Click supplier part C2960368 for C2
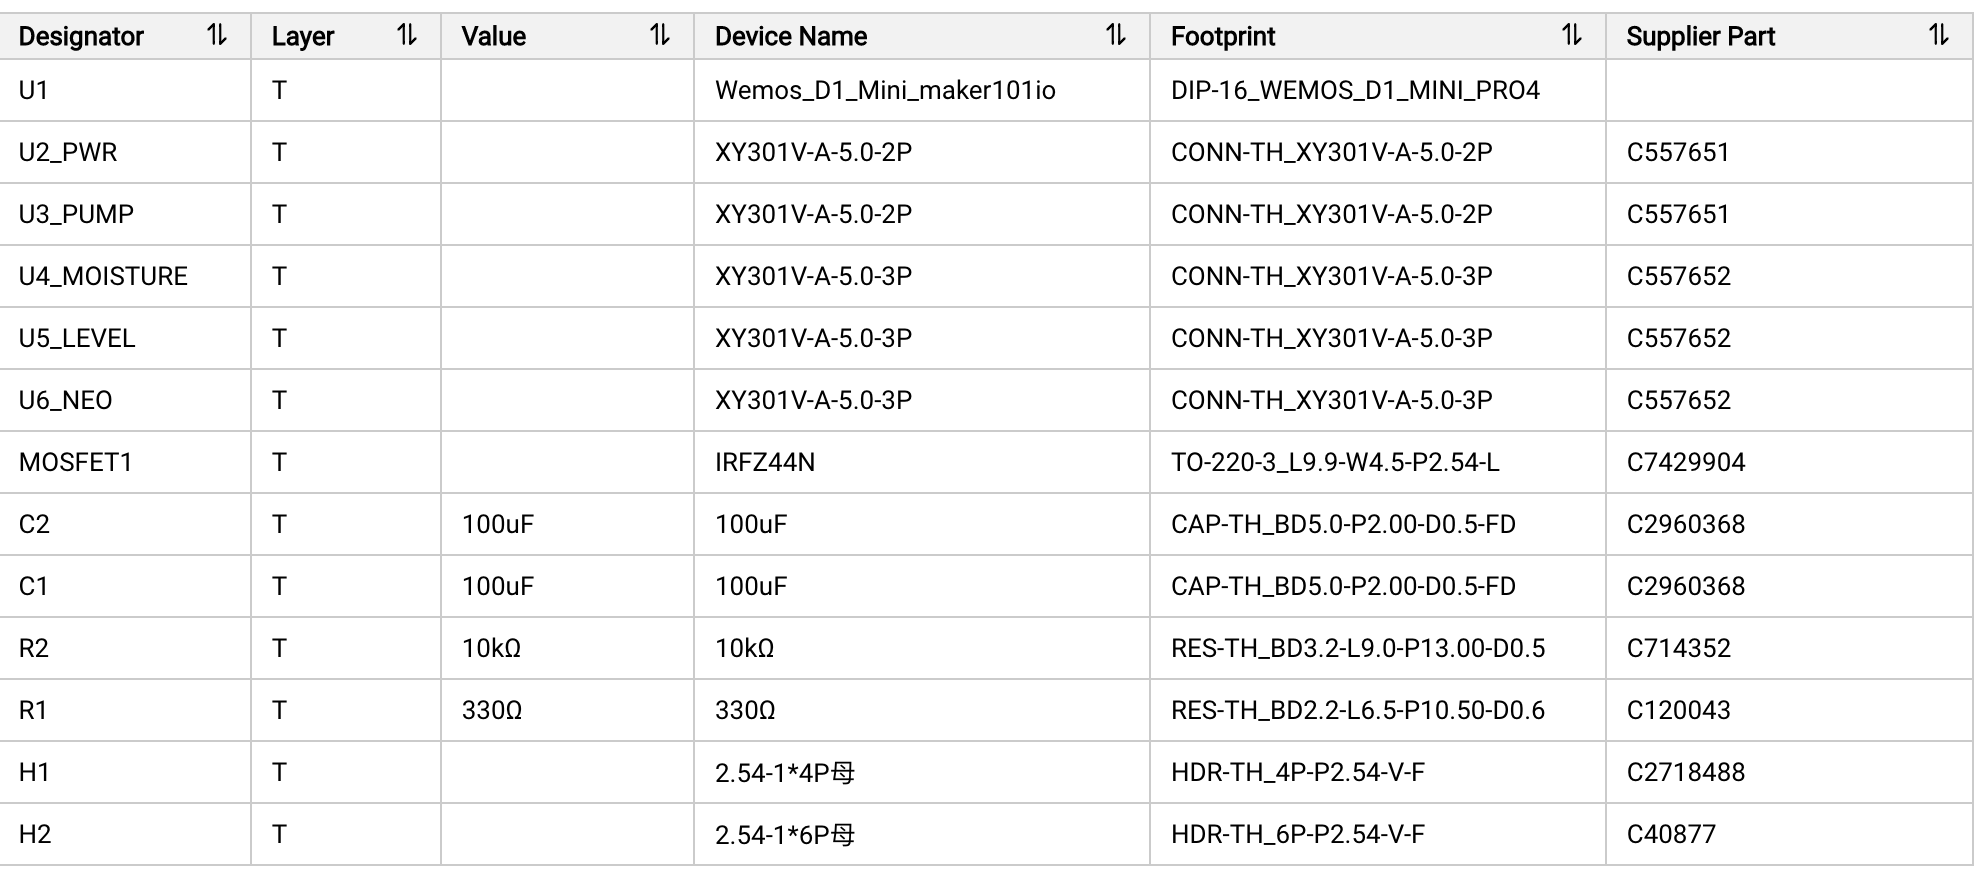 1685,525
